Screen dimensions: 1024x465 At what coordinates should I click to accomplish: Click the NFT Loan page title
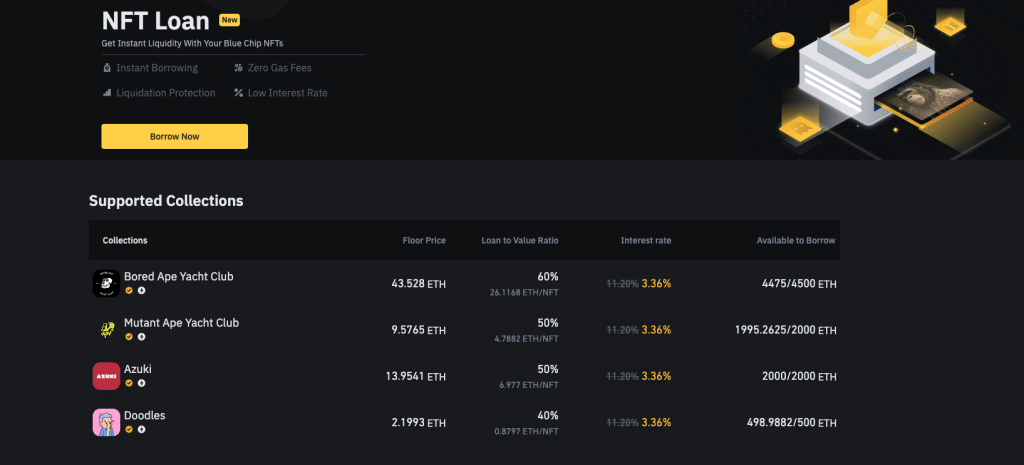click(x=155, y=21)
